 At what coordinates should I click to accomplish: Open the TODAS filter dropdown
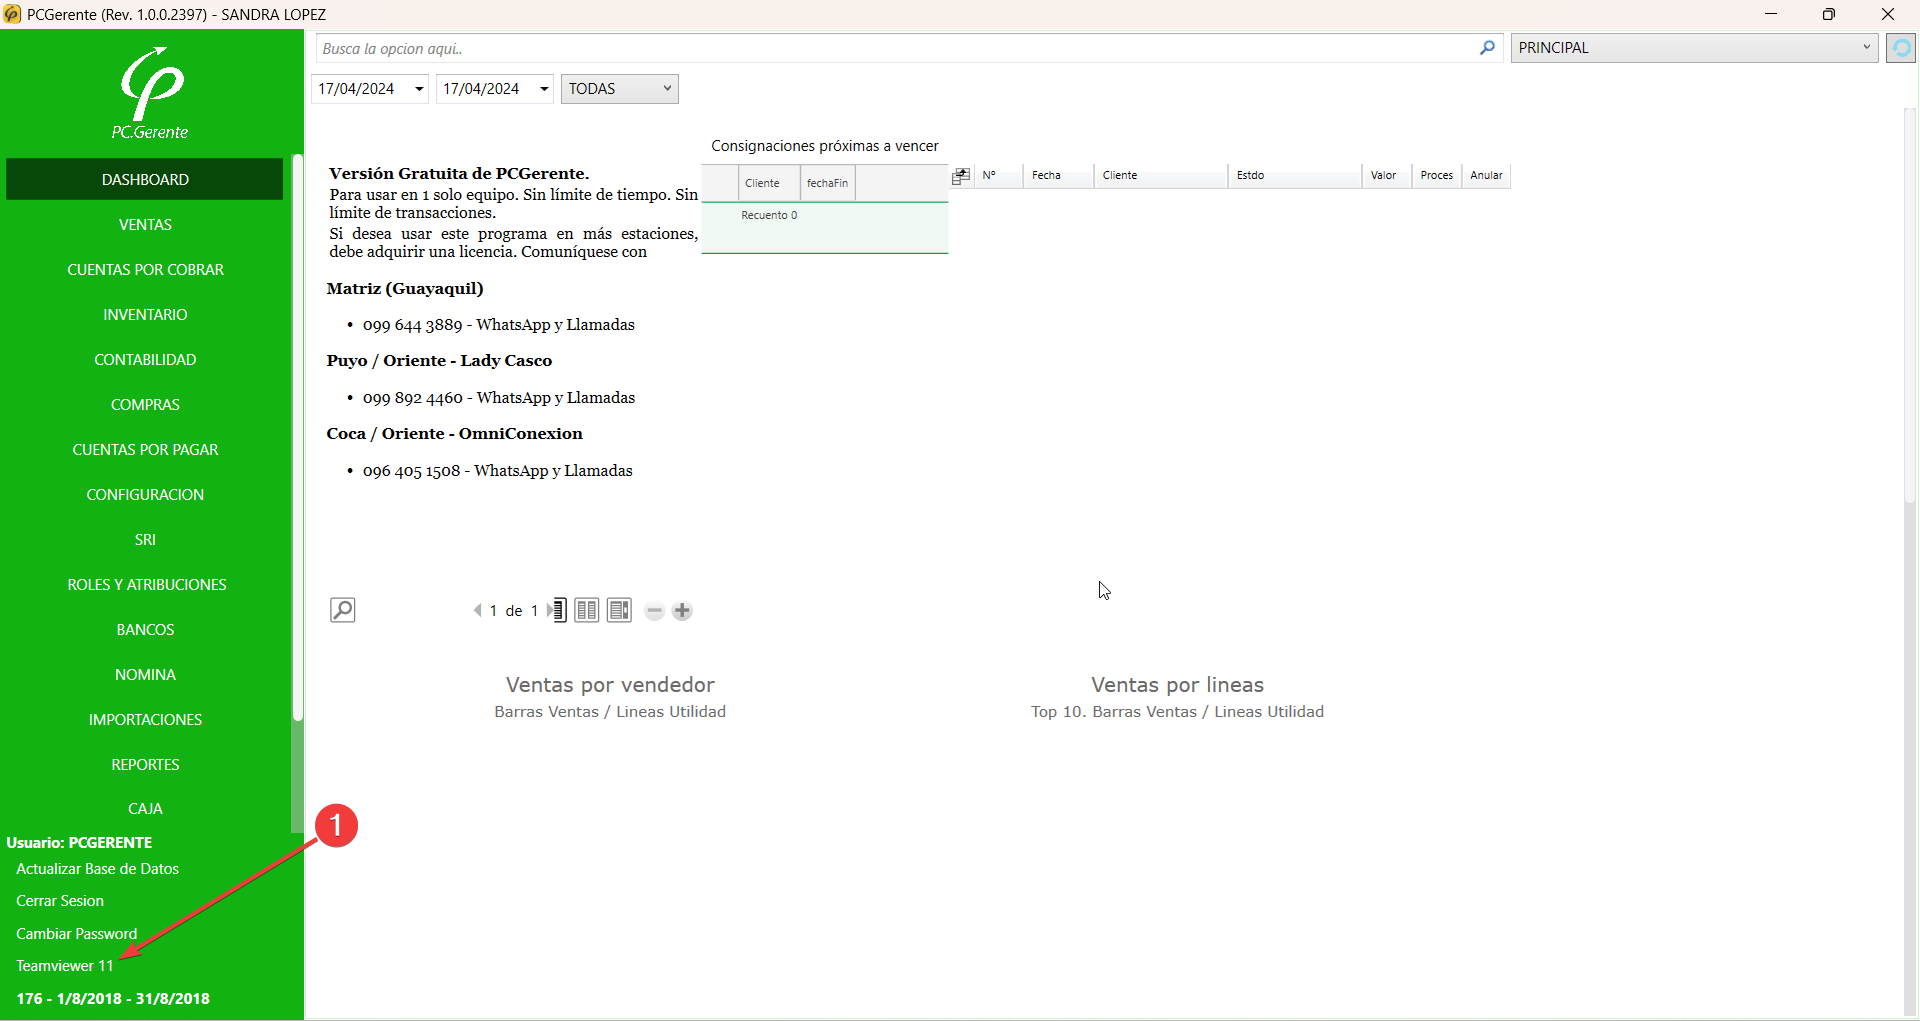click(x=666, y=88)
